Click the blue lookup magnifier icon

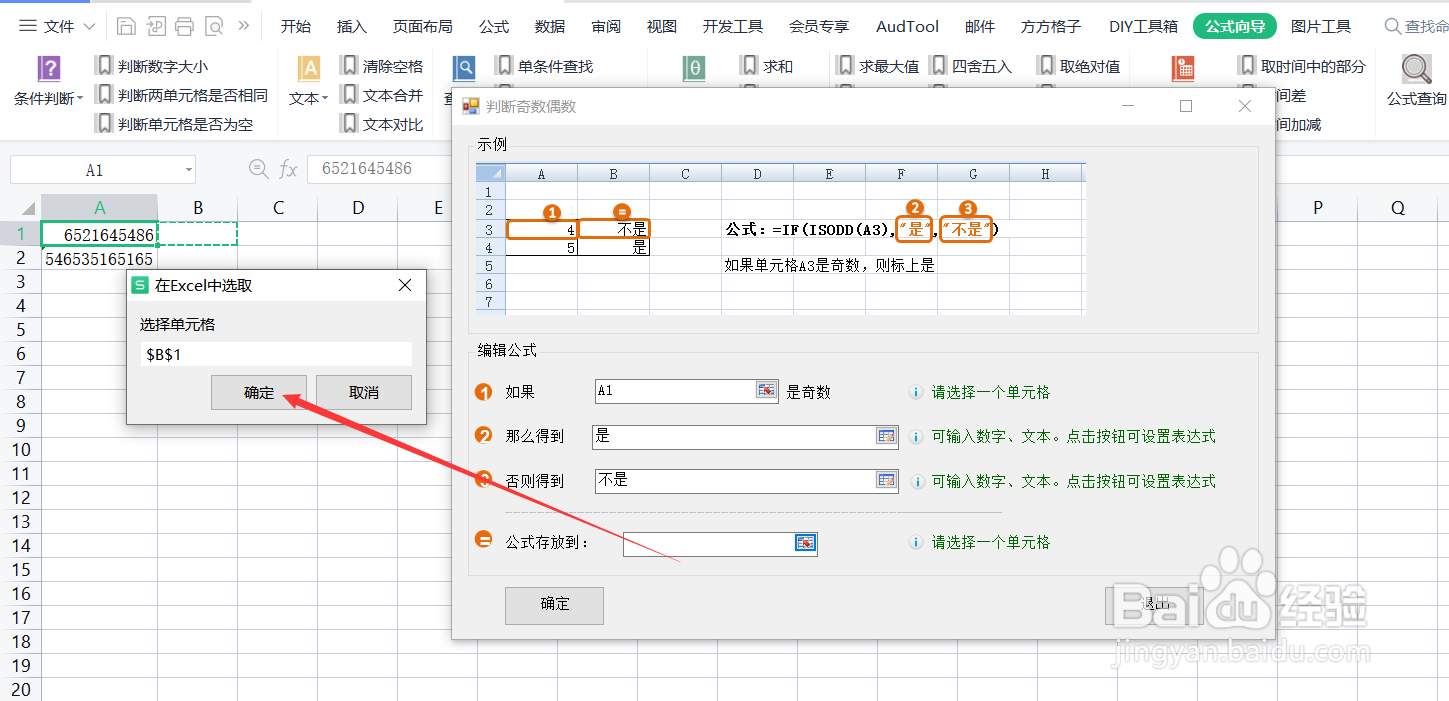pyautogui.click(x=464, y=69)
